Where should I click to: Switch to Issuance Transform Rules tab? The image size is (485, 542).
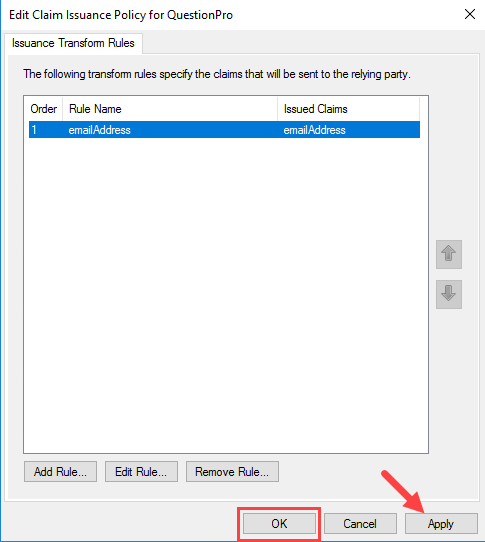tap(73, 43)
